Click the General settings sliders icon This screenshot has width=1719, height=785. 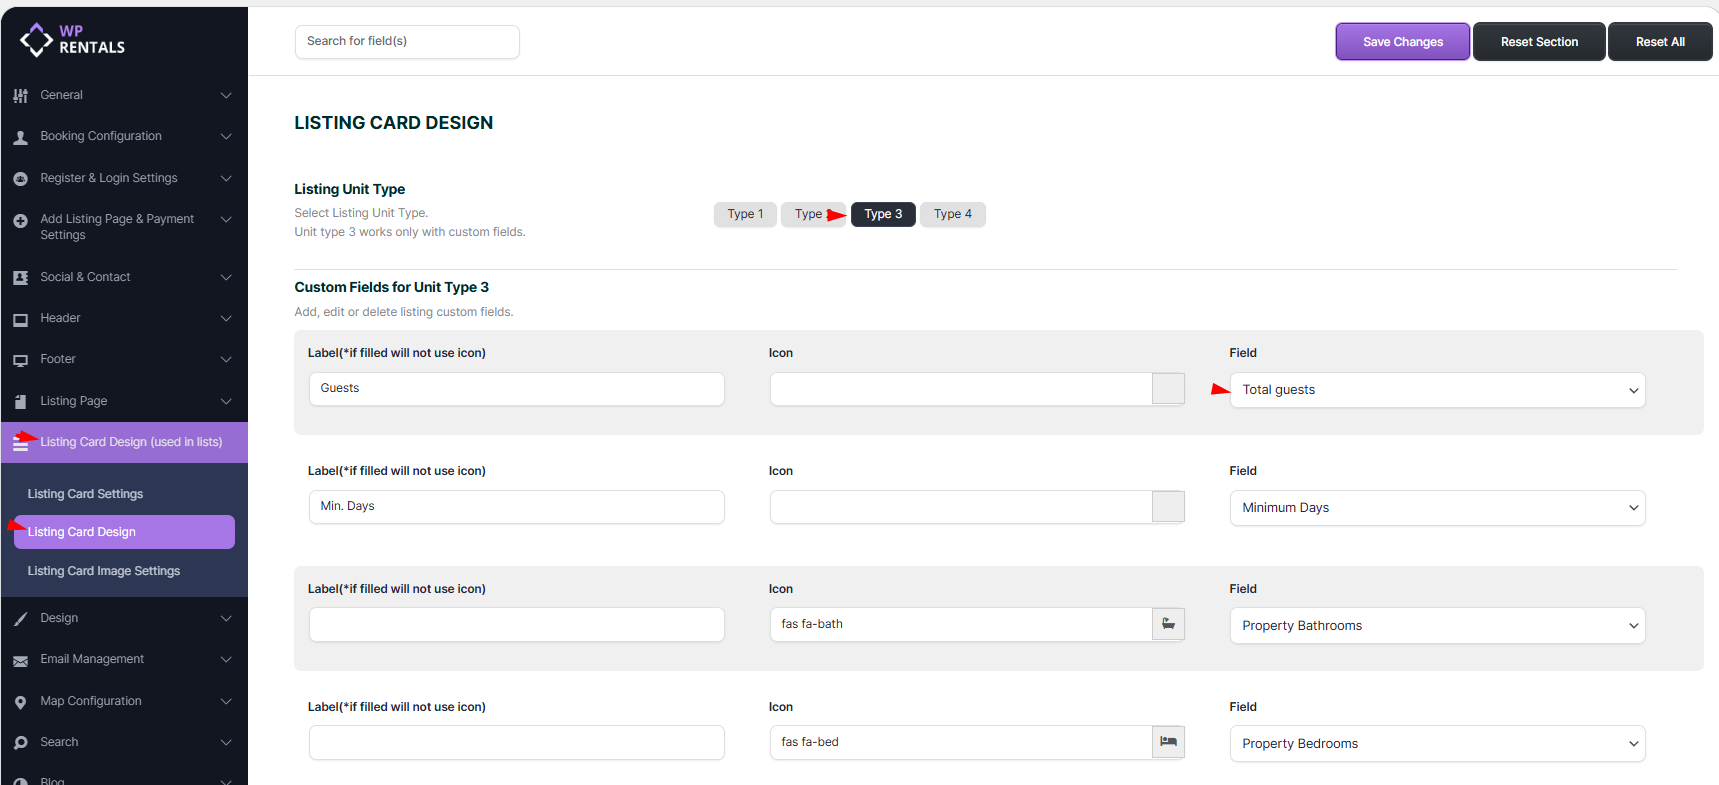pos(20,96)
